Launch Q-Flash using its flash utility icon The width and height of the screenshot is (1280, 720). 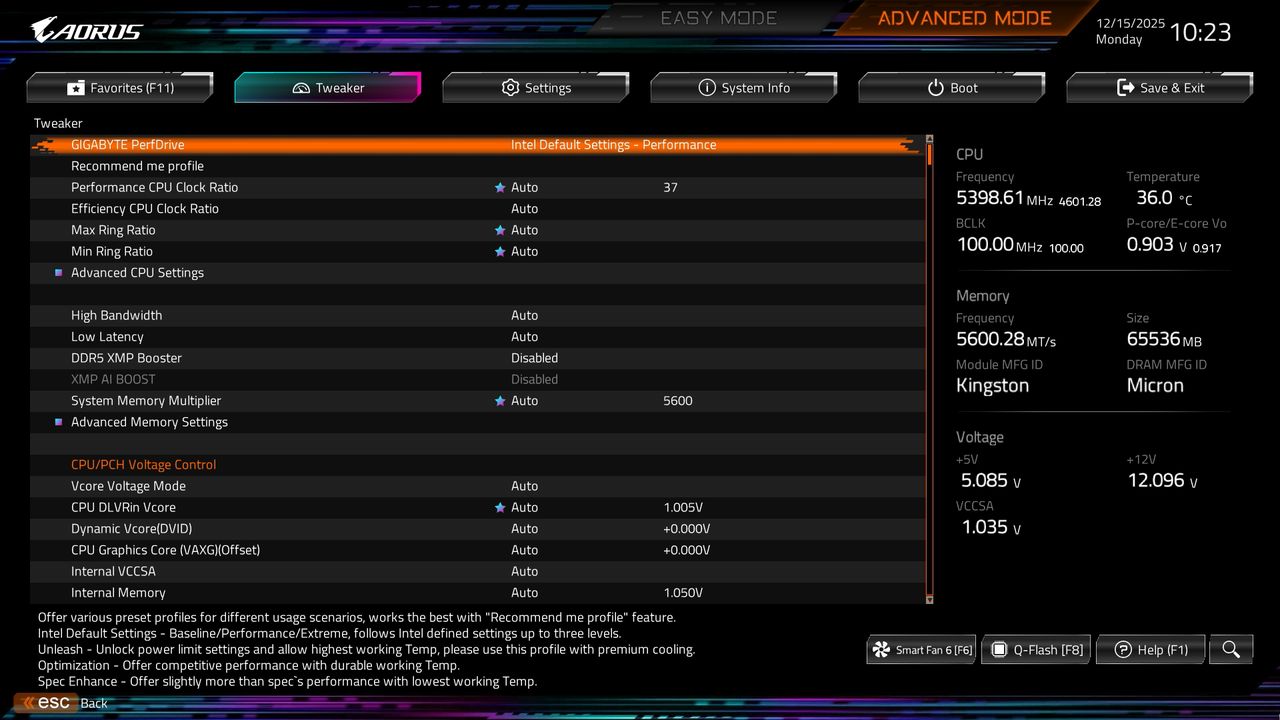(x=999, y=649)
